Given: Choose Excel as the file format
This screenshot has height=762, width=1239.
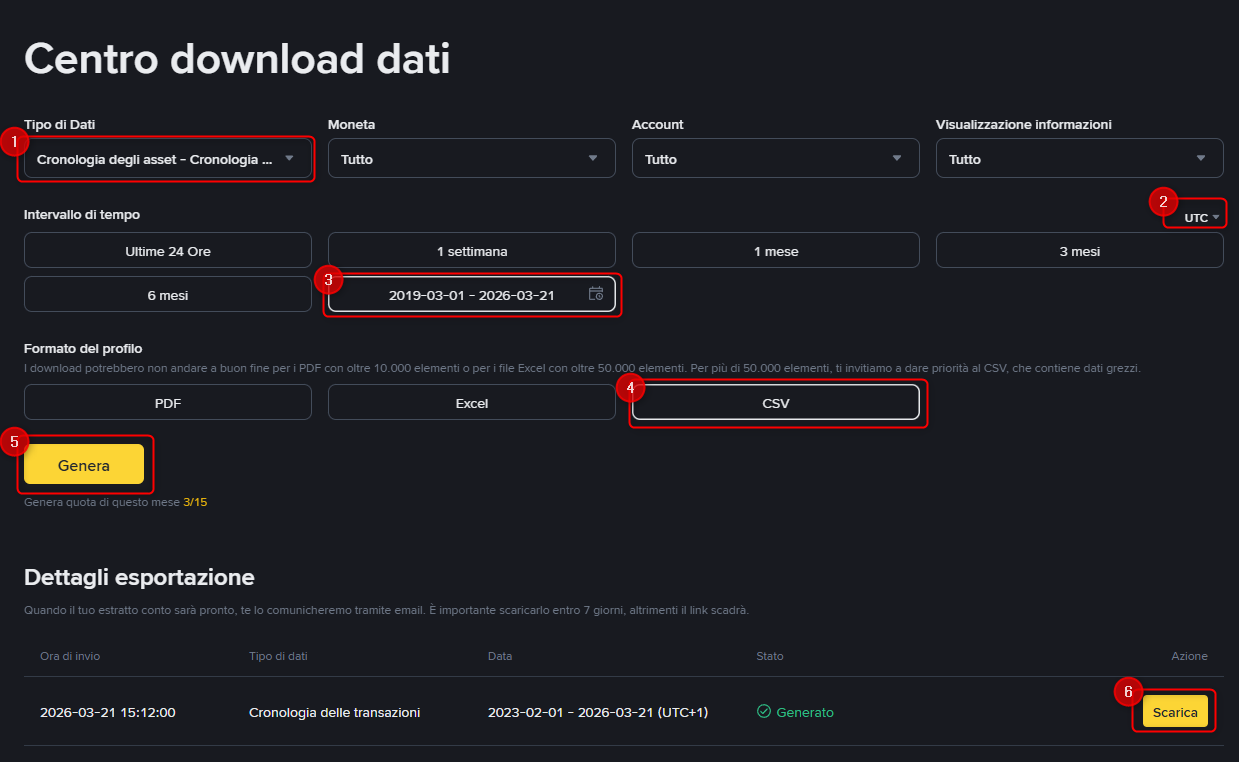Looking at the screenshot, I should [471, 402].
